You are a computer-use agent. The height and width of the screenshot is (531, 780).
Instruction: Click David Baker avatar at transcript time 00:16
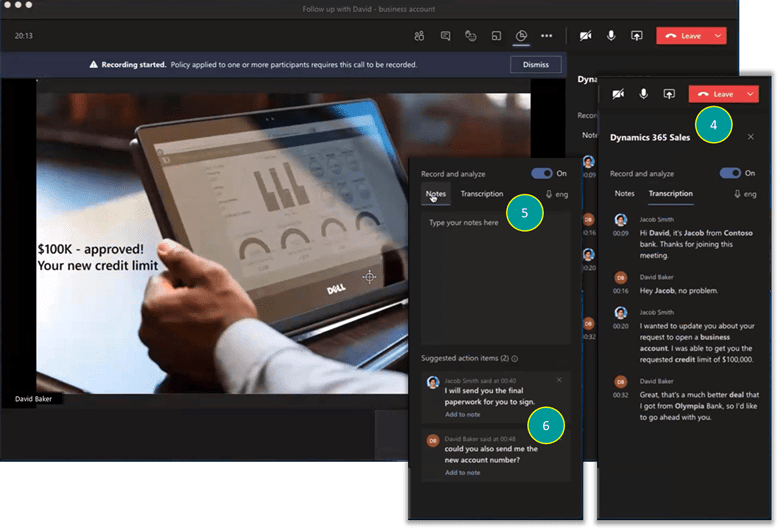(x=620, y=278)
